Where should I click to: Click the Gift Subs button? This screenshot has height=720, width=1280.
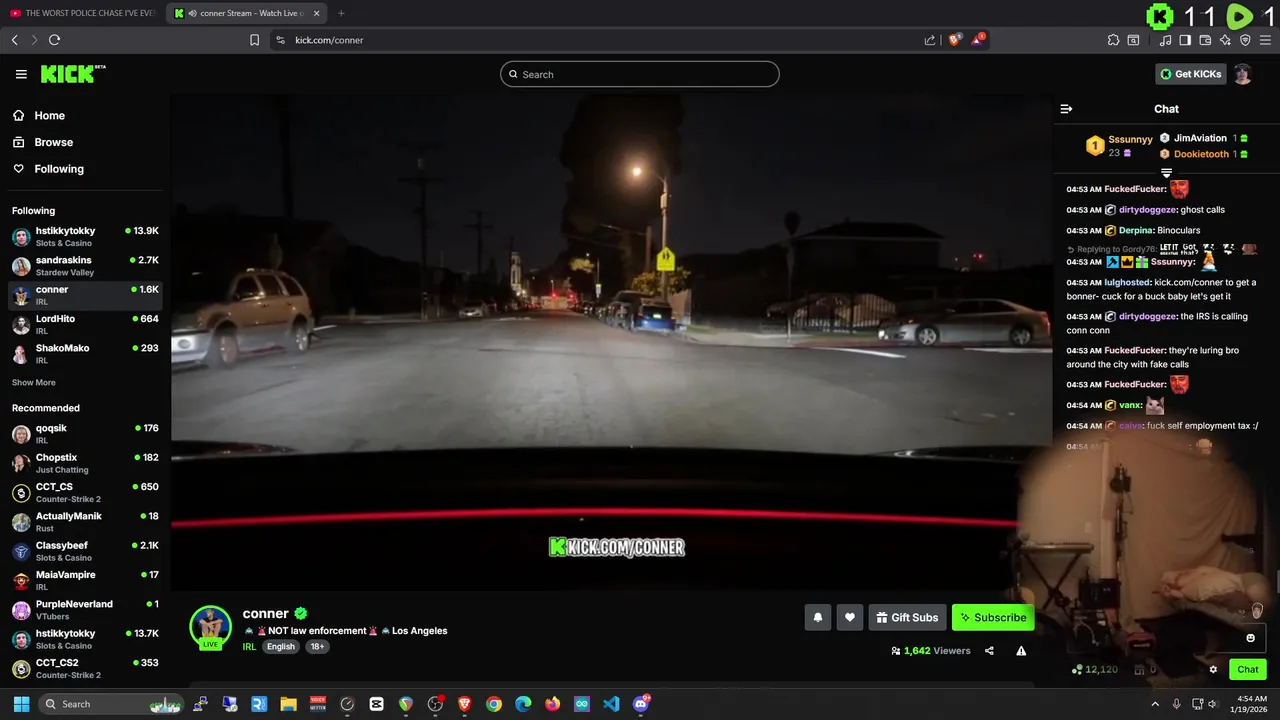[x=907, y=617]
